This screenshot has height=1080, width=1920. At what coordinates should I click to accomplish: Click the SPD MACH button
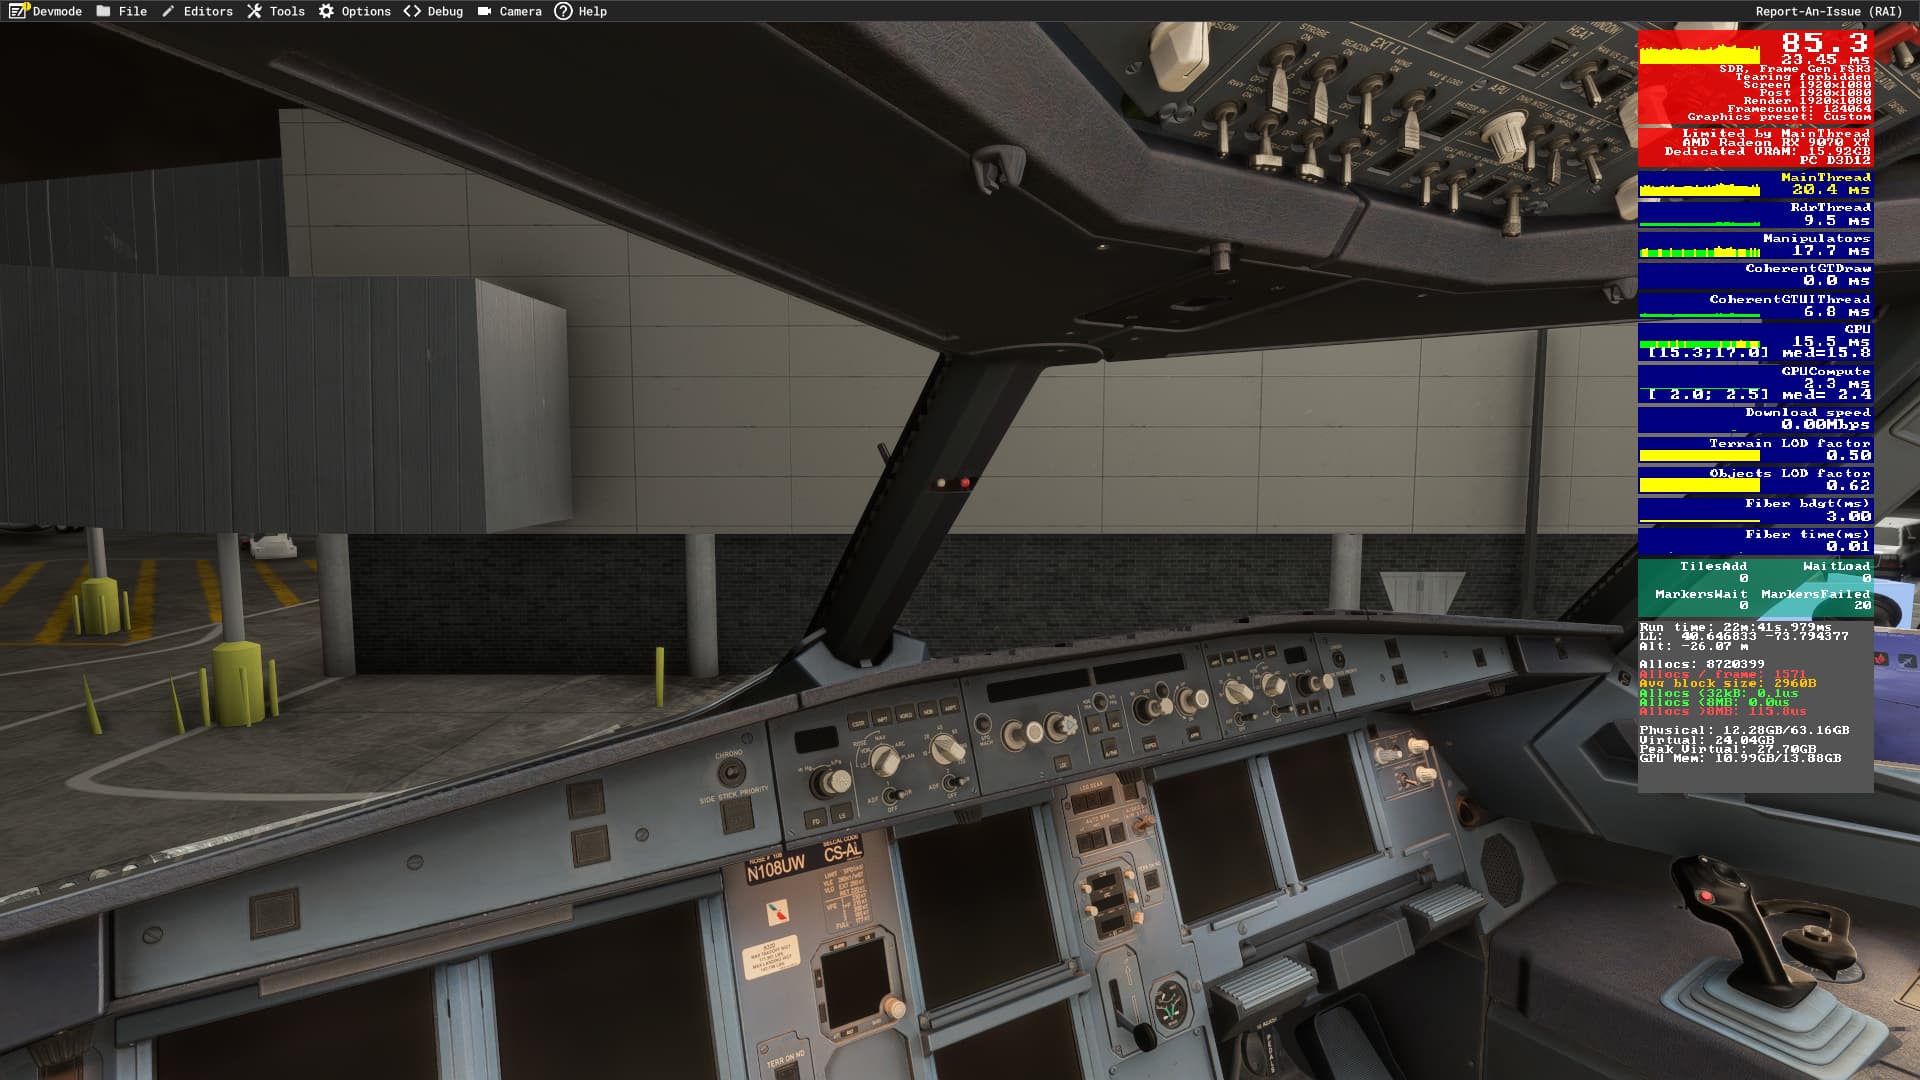982,724
